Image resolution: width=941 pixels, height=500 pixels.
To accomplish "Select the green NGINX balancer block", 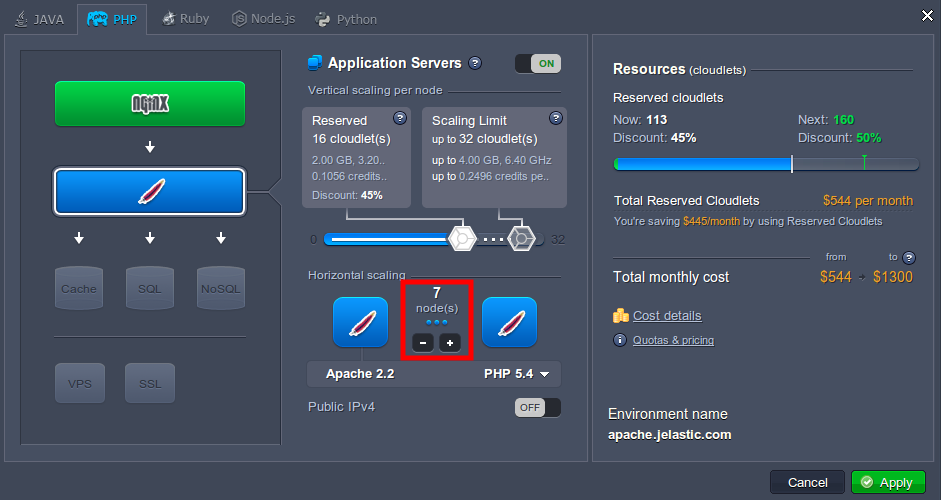I will (x=150, y=104).
